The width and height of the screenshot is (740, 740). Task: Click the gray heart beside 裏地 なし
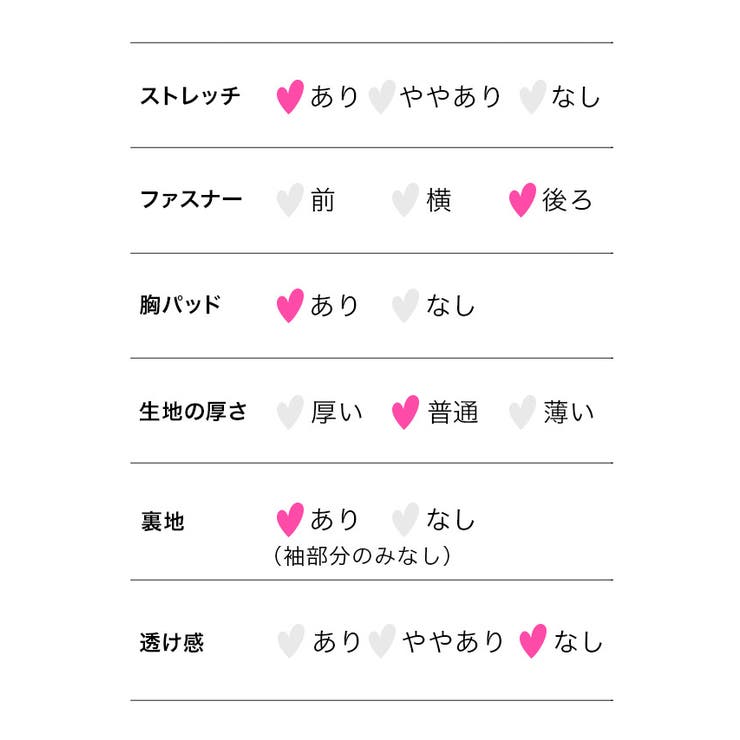404,520
